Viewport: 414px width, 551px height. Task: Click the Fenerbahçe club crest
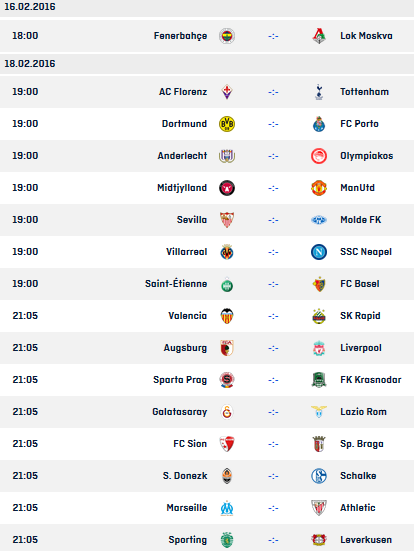227,36
